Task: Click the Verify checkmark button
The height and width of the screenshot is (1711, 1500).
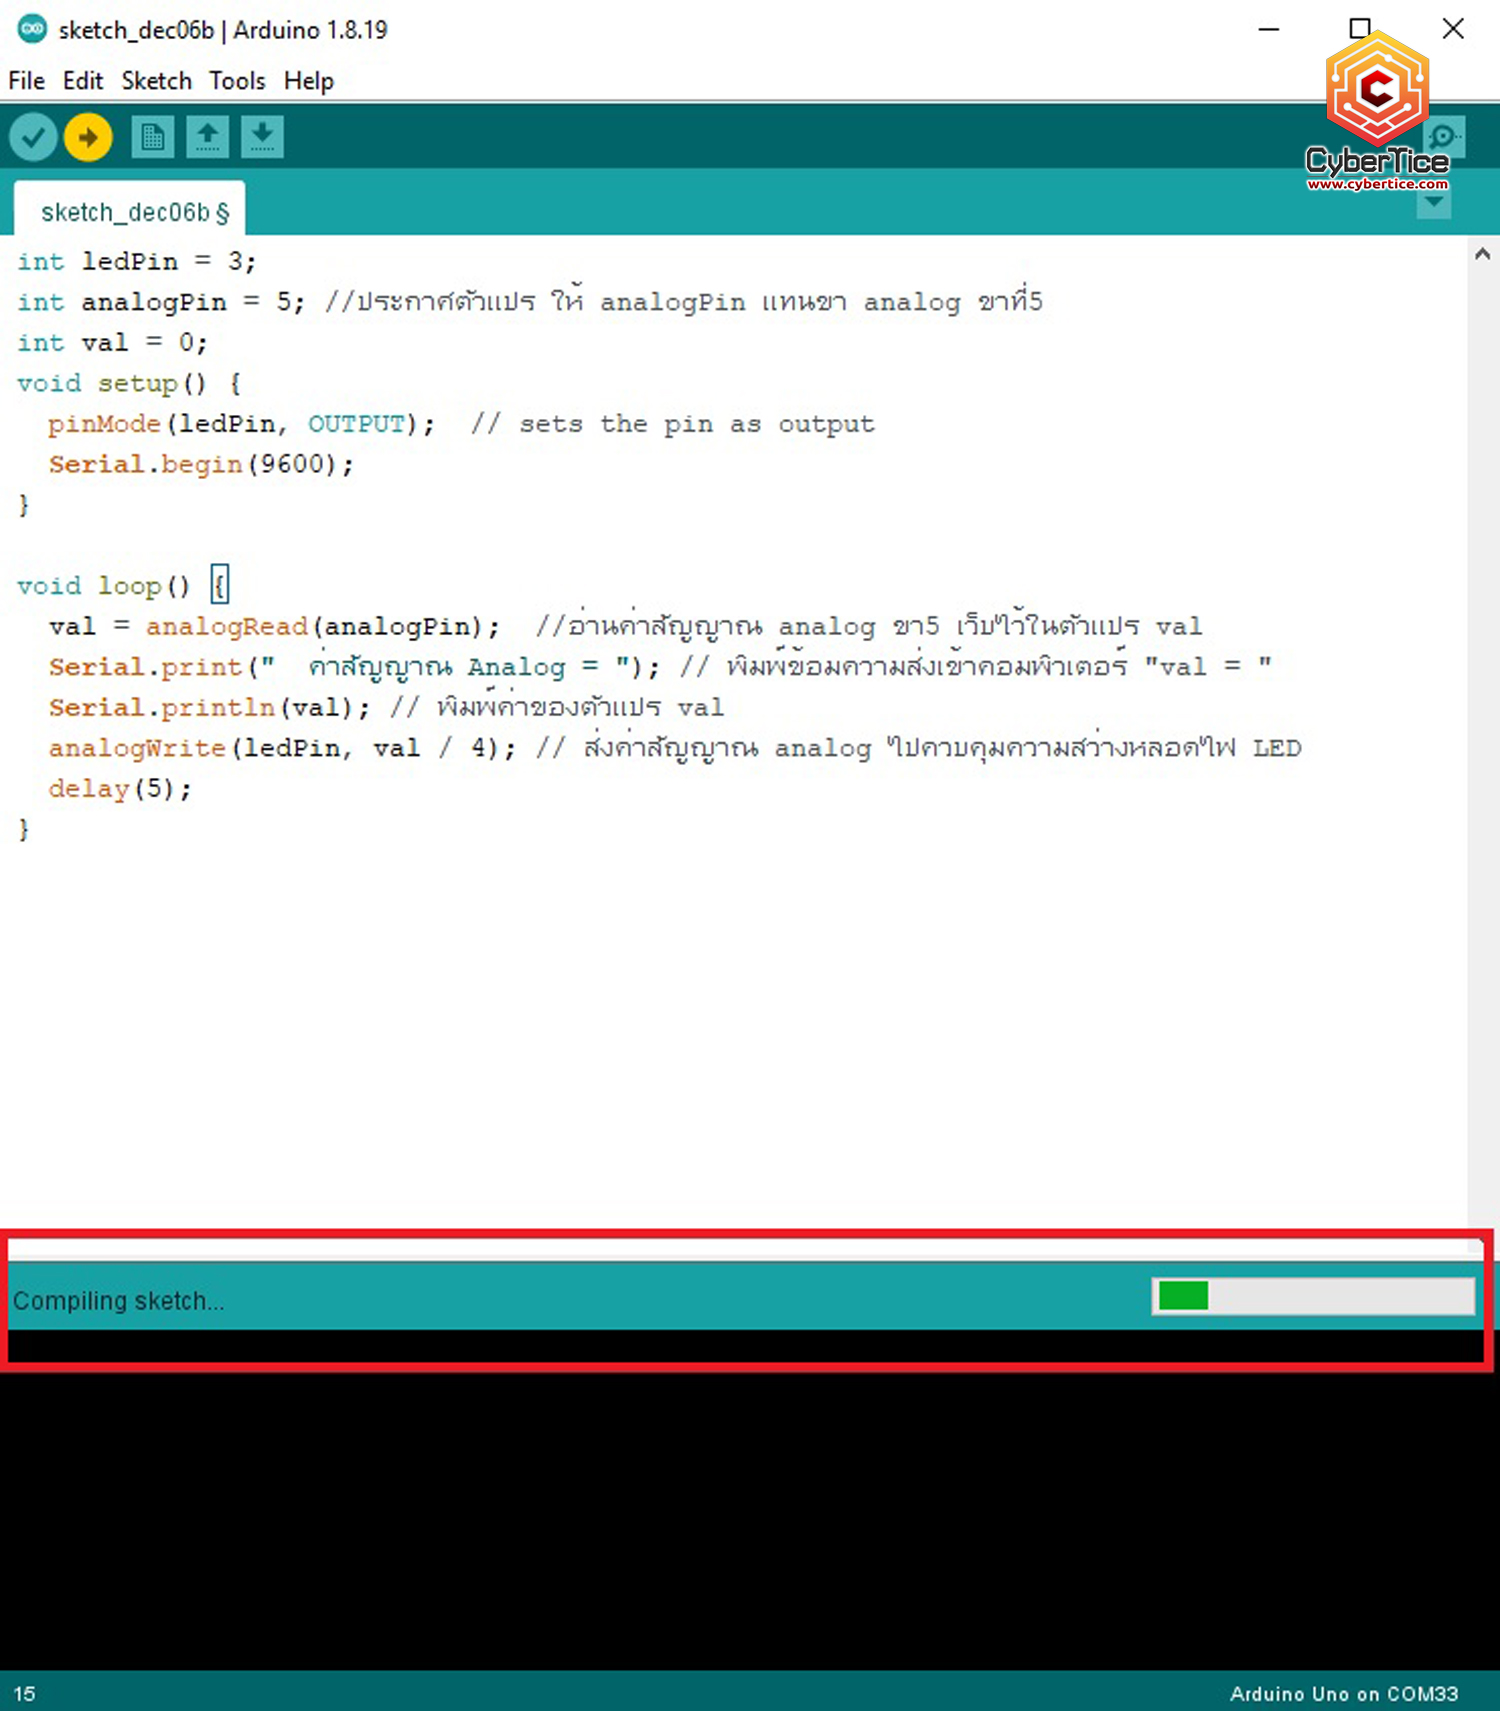Action: (x=33, y=137)
